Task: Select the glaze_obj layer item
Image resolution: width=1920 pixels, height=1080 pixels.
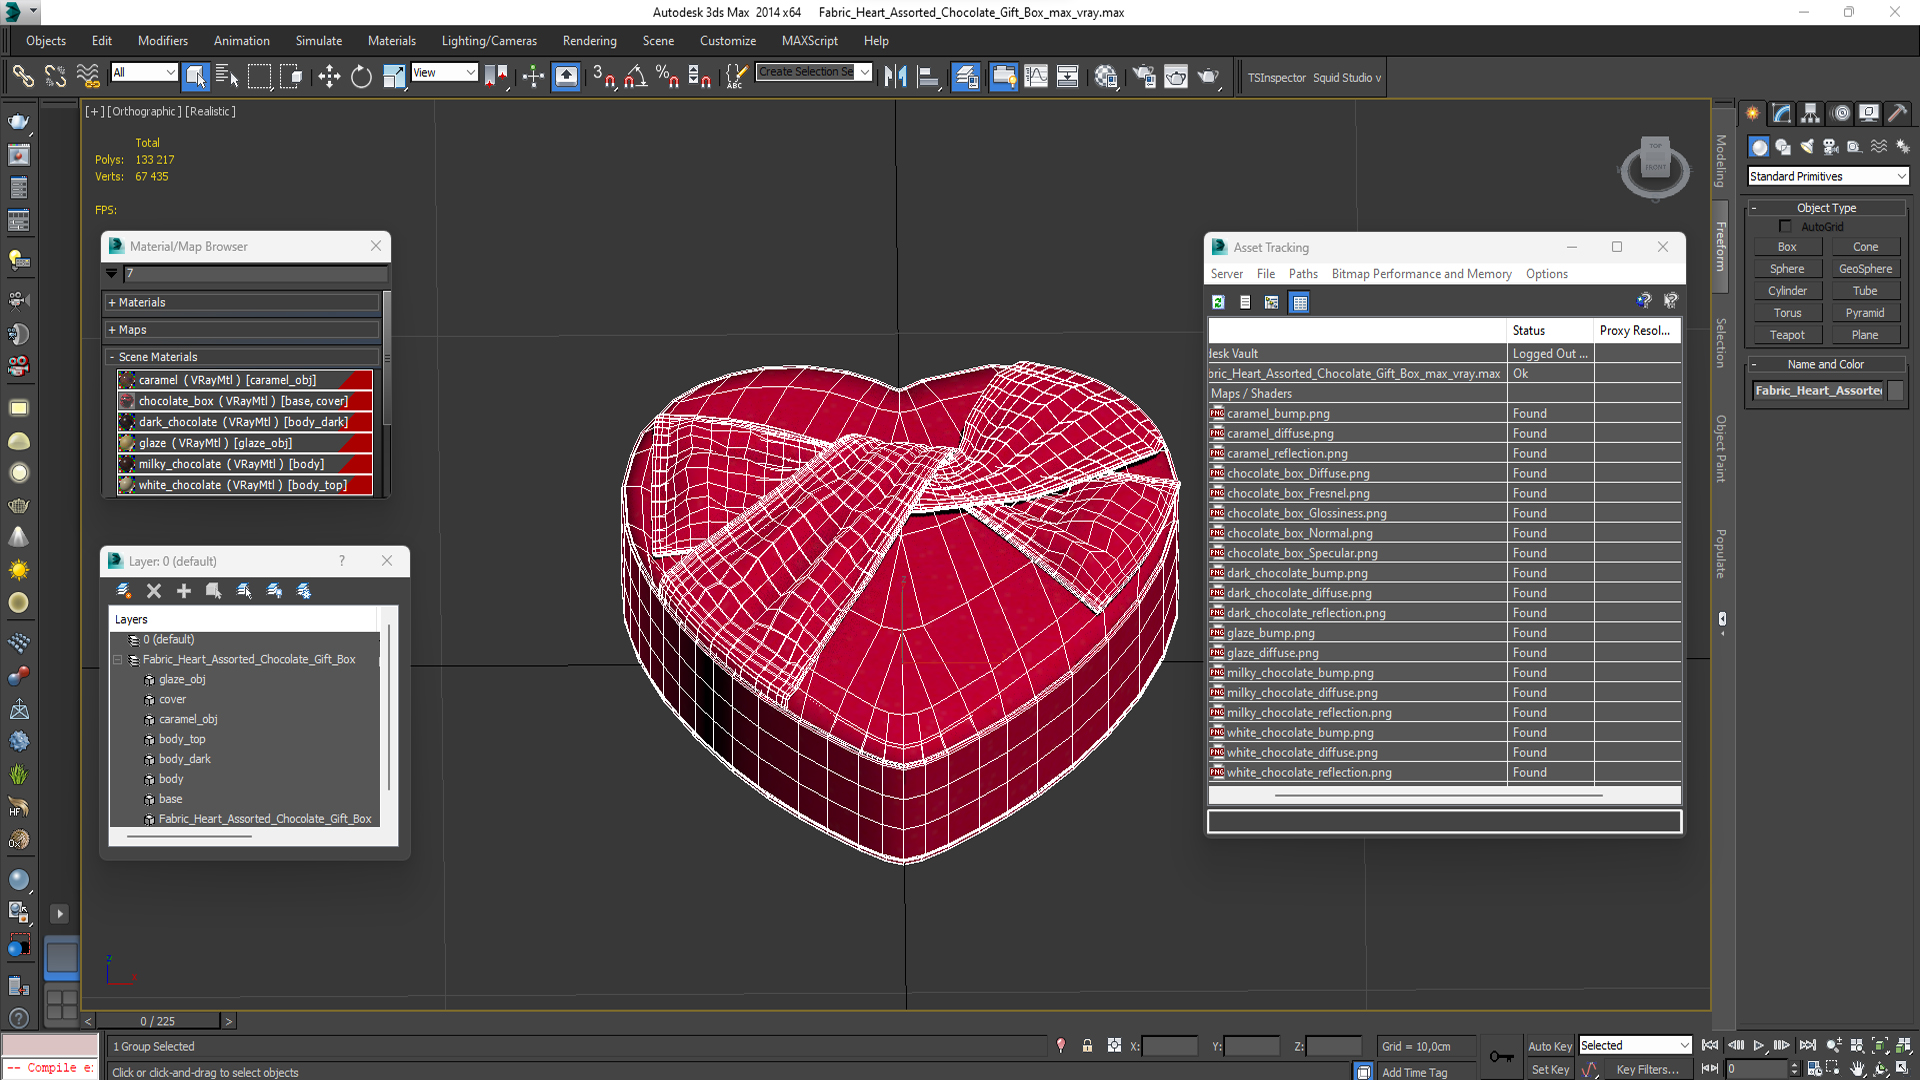Action: 181,680
